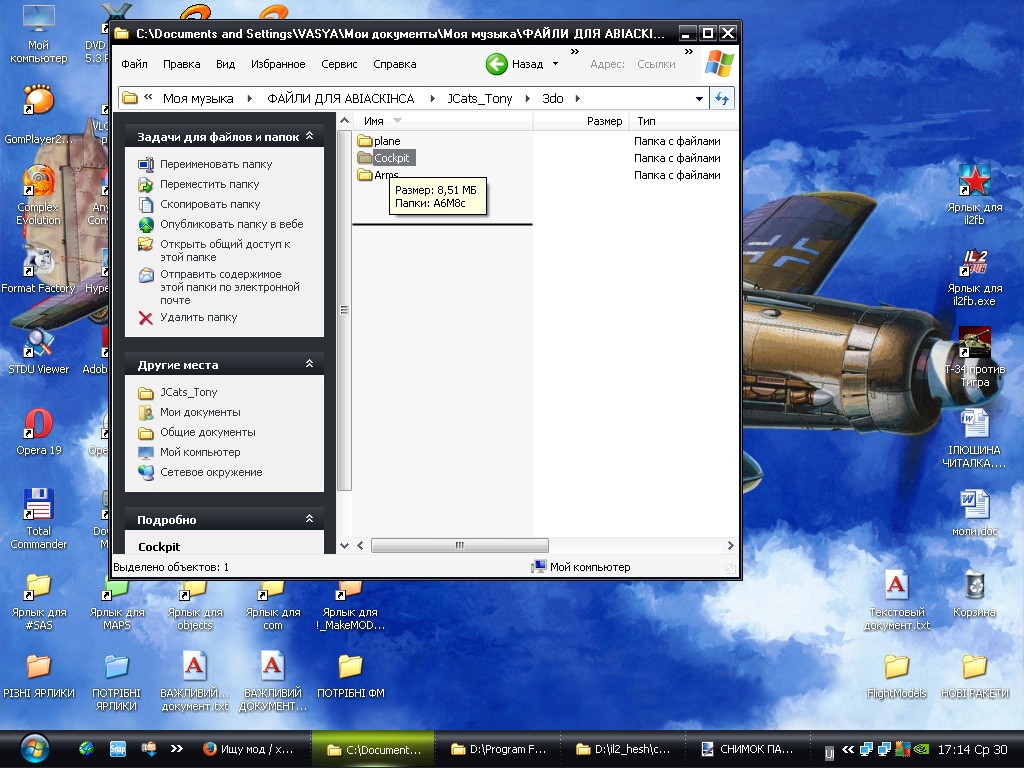Click the address bar Go/refresh icon
The height and width of the screenshot is (768, 1024).
[722, 98]
